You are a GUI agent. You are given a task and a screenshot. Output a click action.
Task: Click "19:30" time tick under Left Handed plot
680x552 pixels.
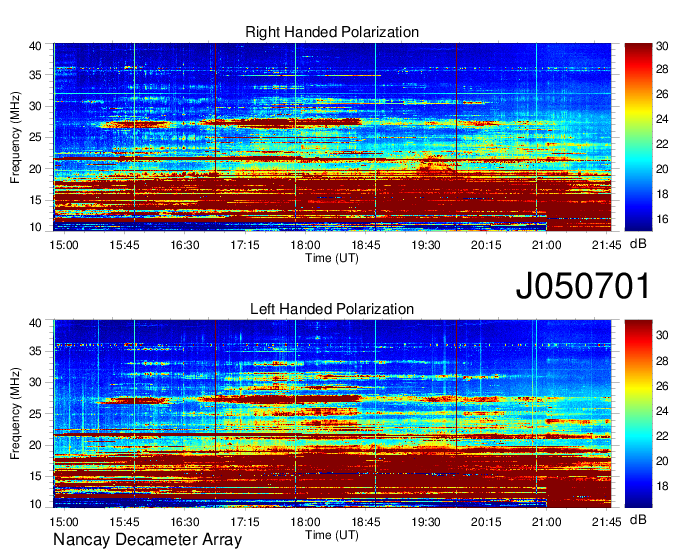(x=426, y=522)
